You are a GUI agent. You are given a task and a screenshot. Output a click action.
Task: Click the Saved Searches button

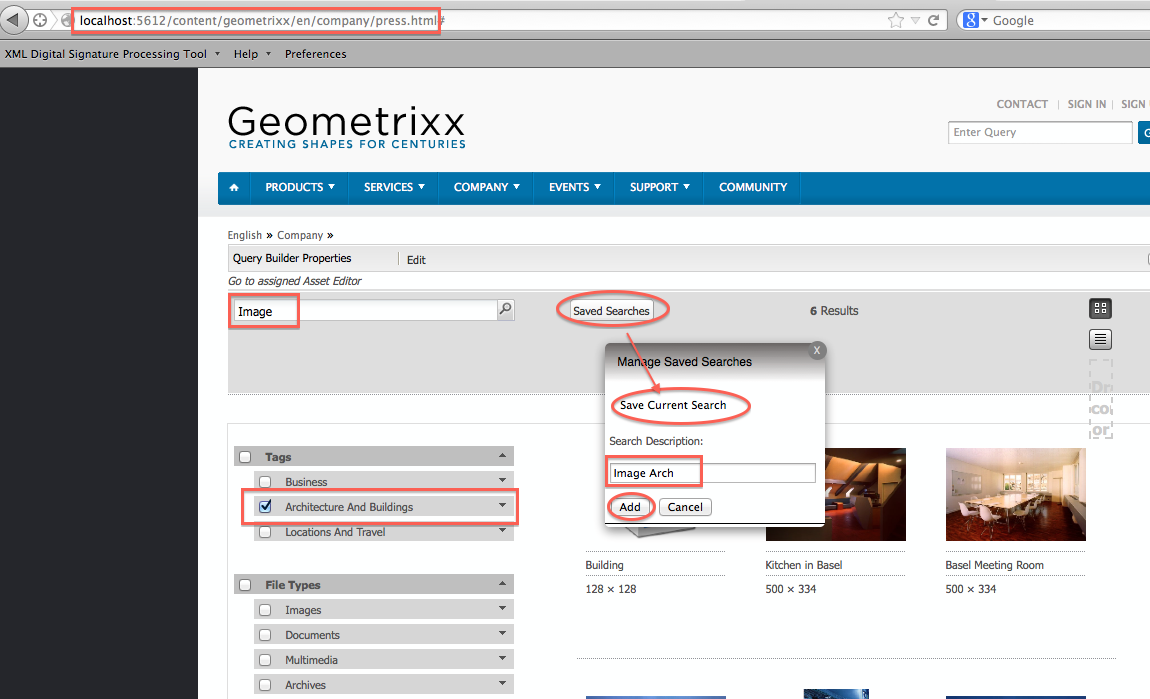tap(611, 311)
